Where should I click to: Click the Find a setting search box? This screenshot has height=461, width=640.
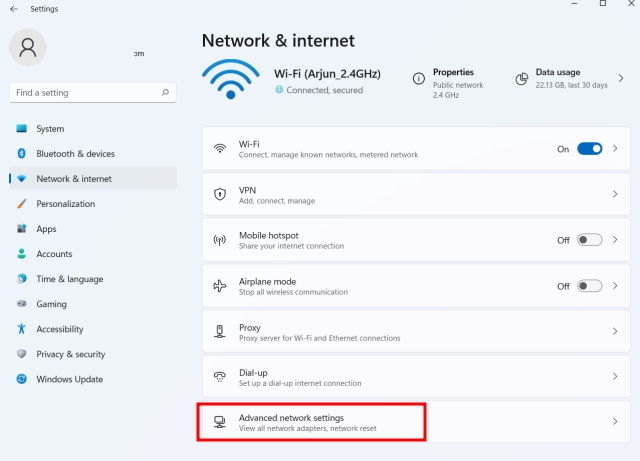click(93, 93)
